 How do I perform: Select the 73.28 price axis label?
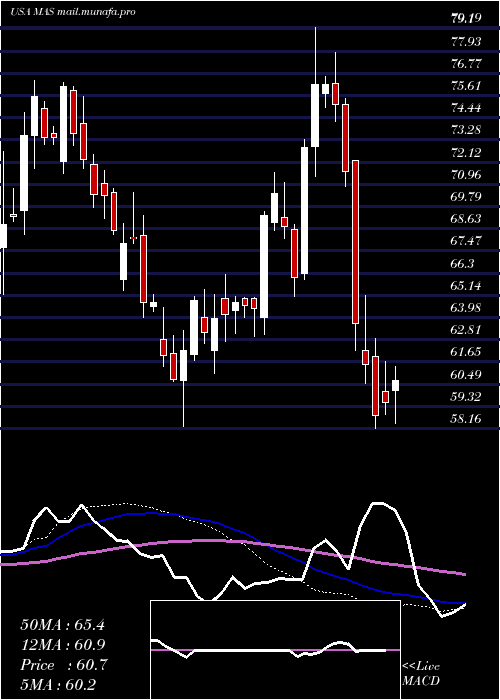click(466, 130)
